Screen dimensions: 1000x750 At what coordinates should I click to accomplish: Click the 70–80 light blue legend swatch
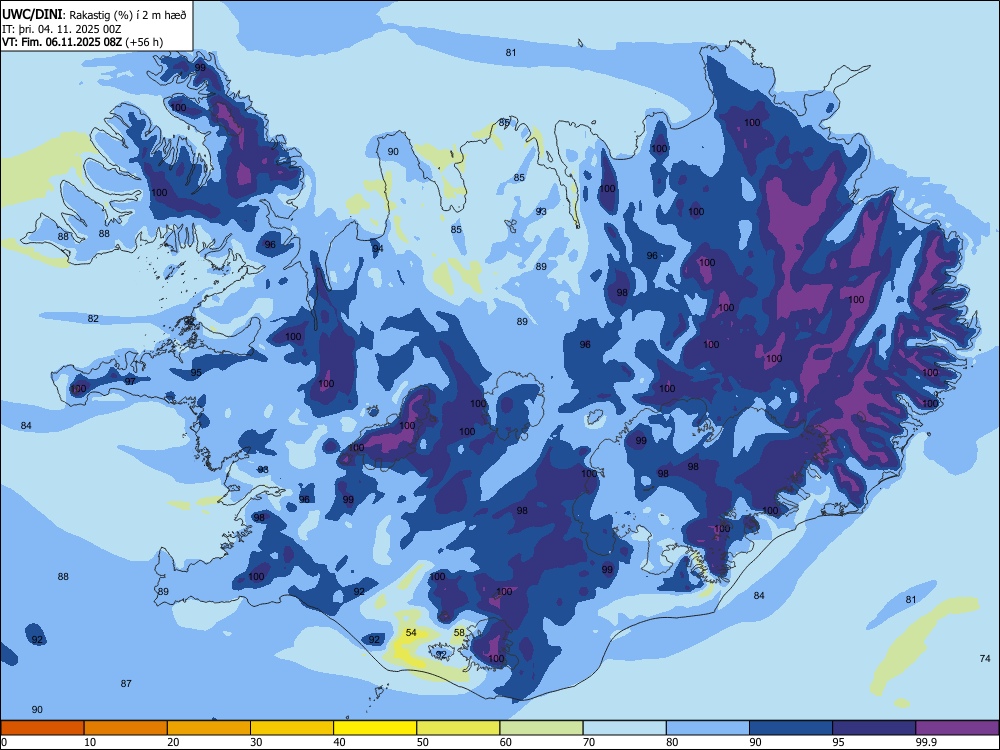(624, 728)
